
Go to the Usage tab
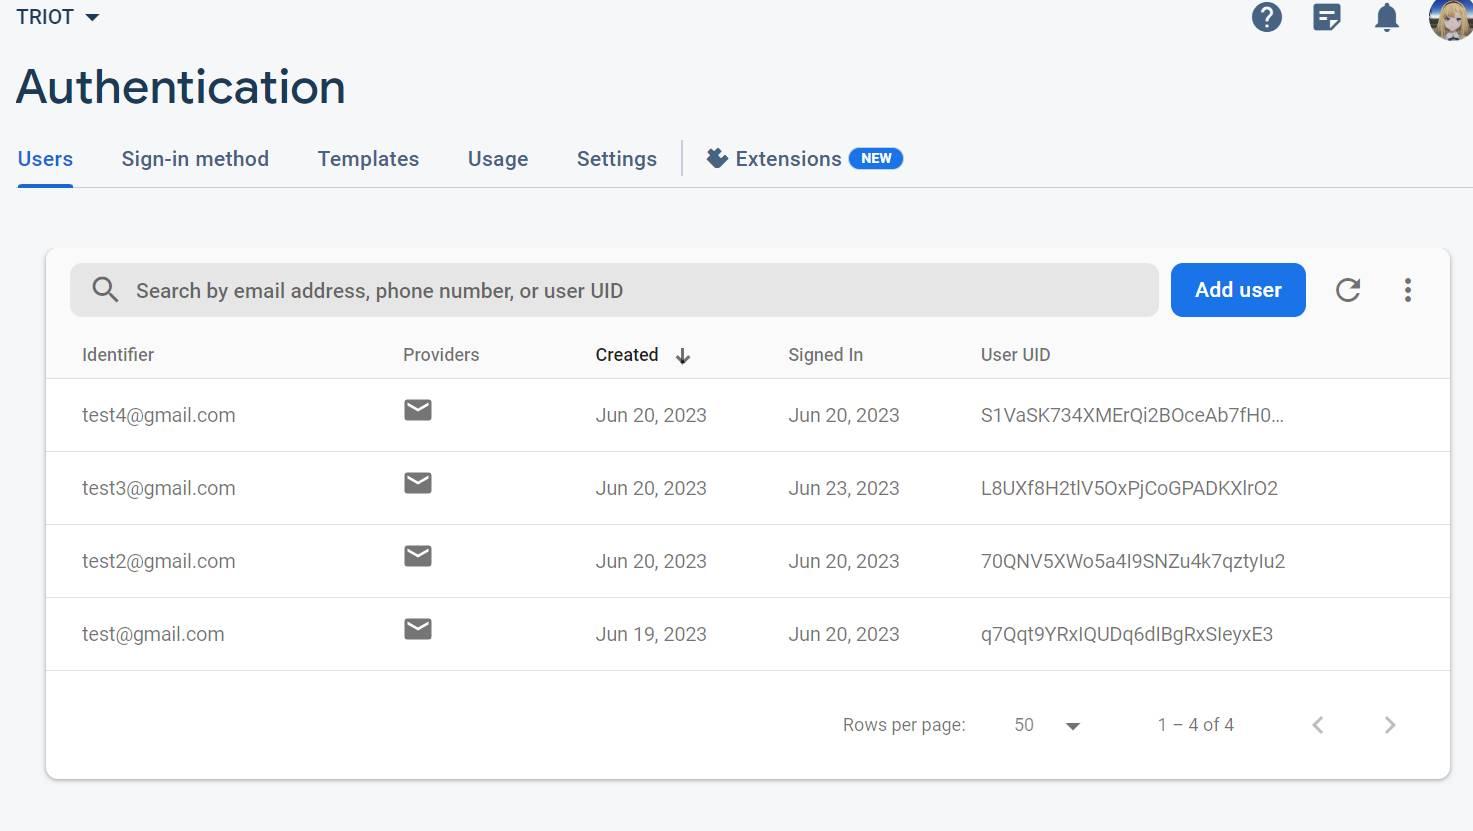pos(498,159)
